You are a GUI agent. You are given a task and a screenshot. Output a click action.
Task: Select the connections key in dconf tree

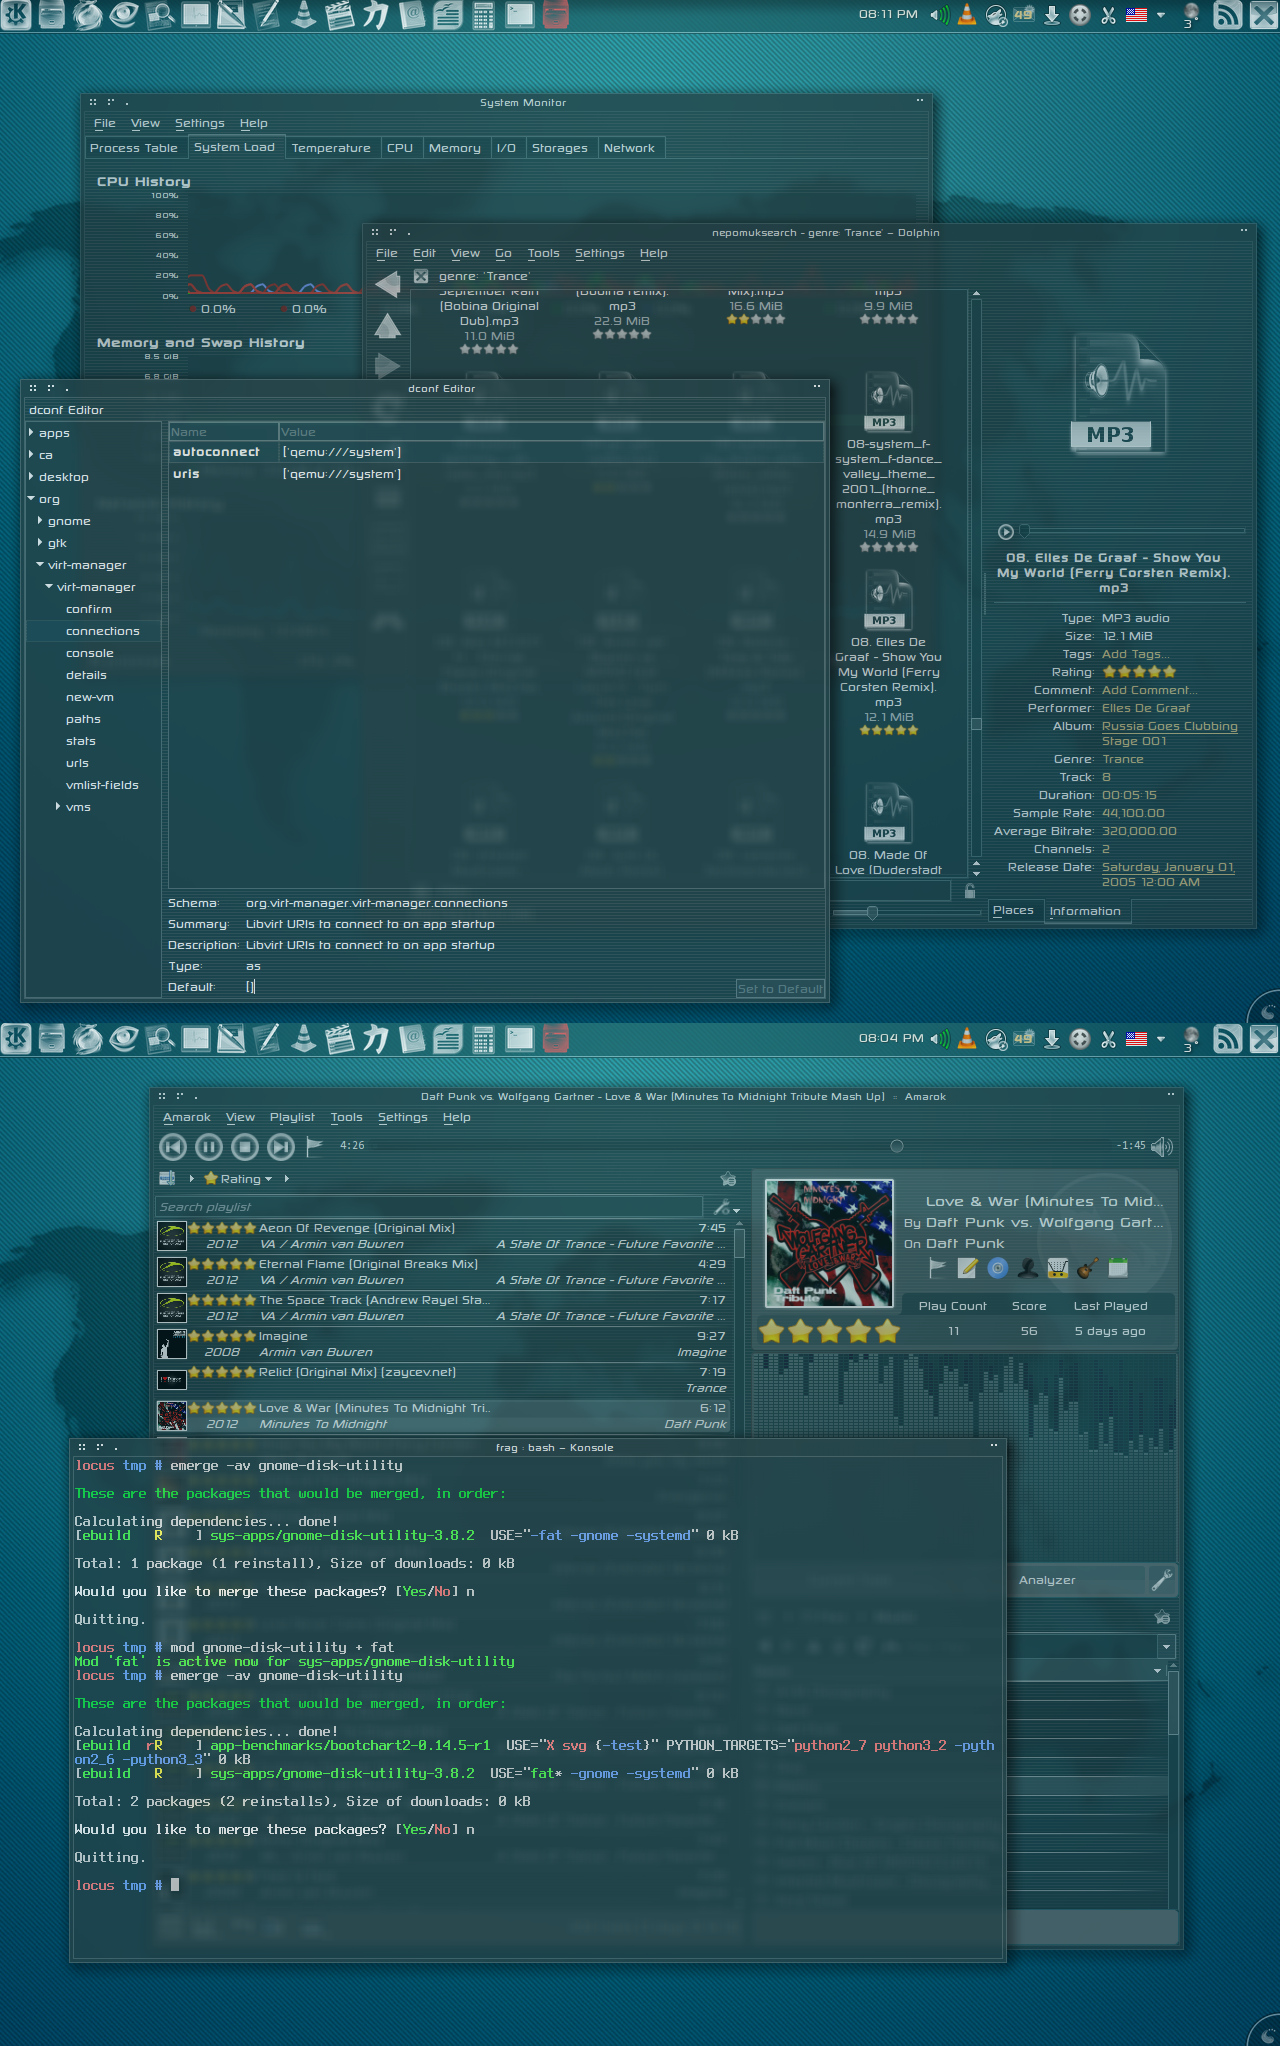(x=102, y=631)
